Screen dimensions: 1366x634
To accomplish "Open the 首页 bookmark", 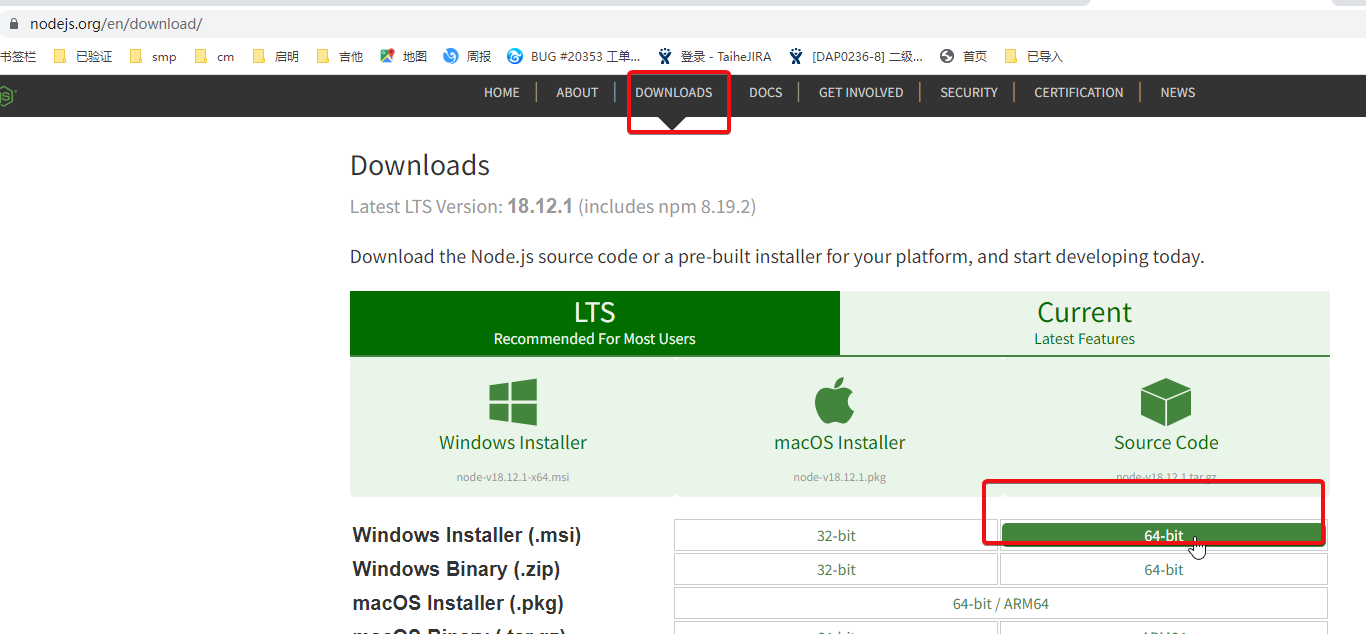I will point(964,57).
